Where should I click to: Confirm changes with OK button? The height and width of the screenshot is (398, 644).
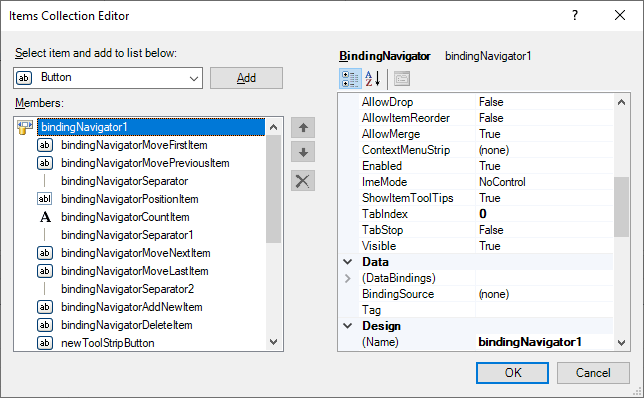coord(513,373)
